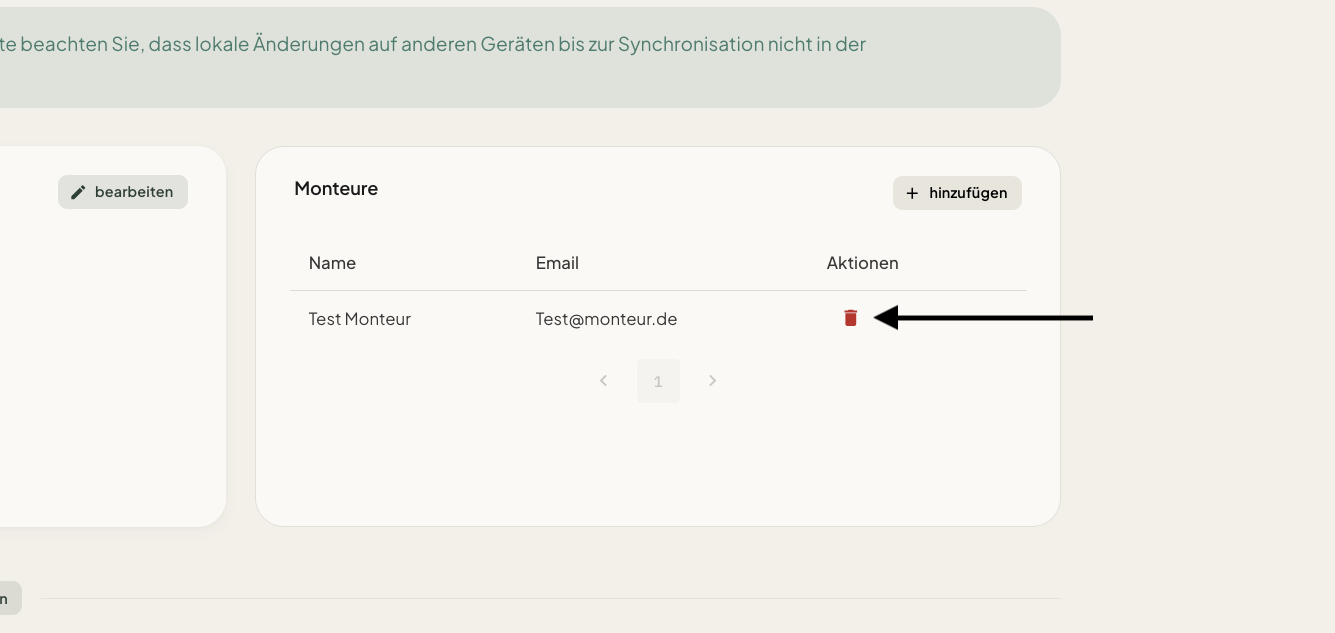1335x633 pixels.
Task: Add a Monteur via the hinzufügen button
Action: tap(957, 193)
